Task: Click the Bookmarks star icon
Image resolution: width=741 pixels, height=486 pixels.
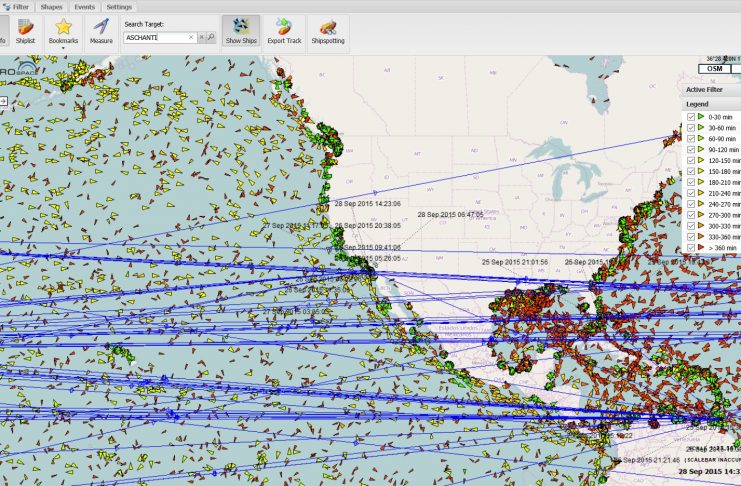Action: 63,27
